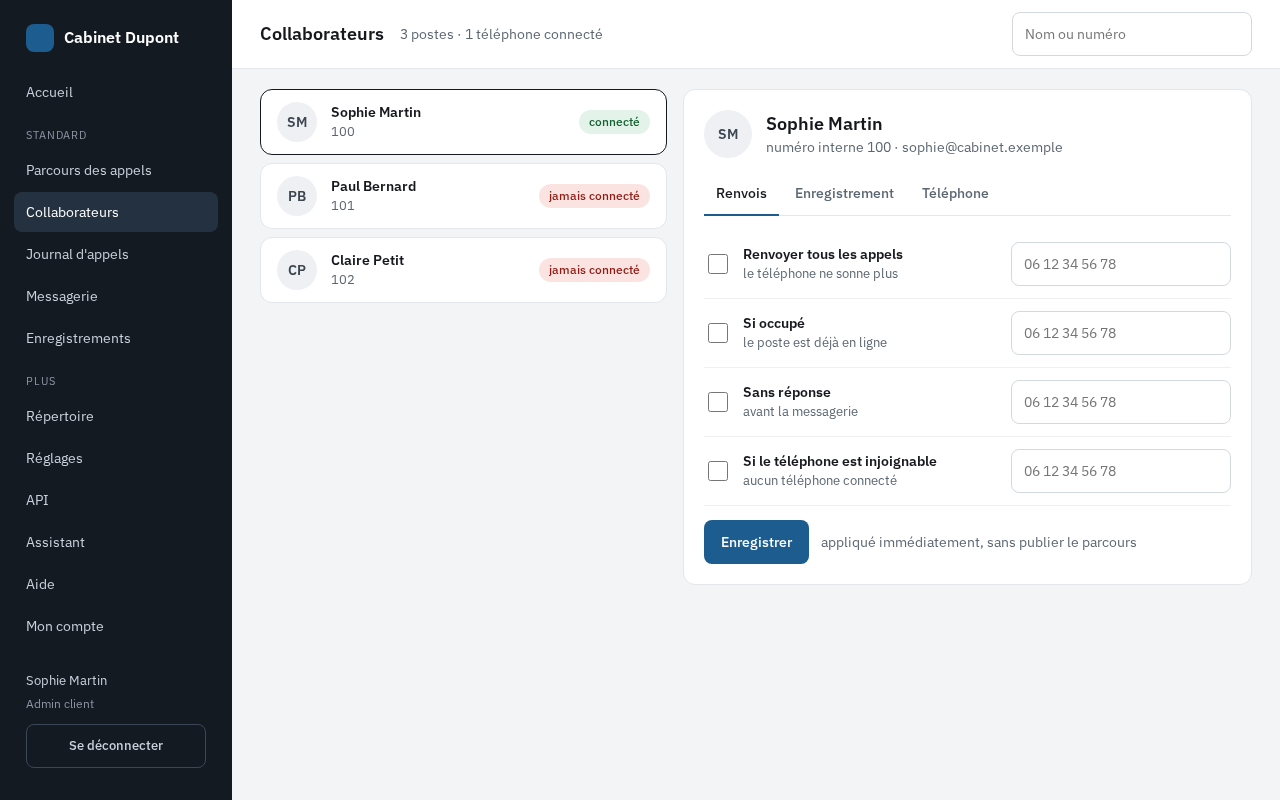Click Paul Bernard's 'jamais connecté' badge

(x=594, y=196)
